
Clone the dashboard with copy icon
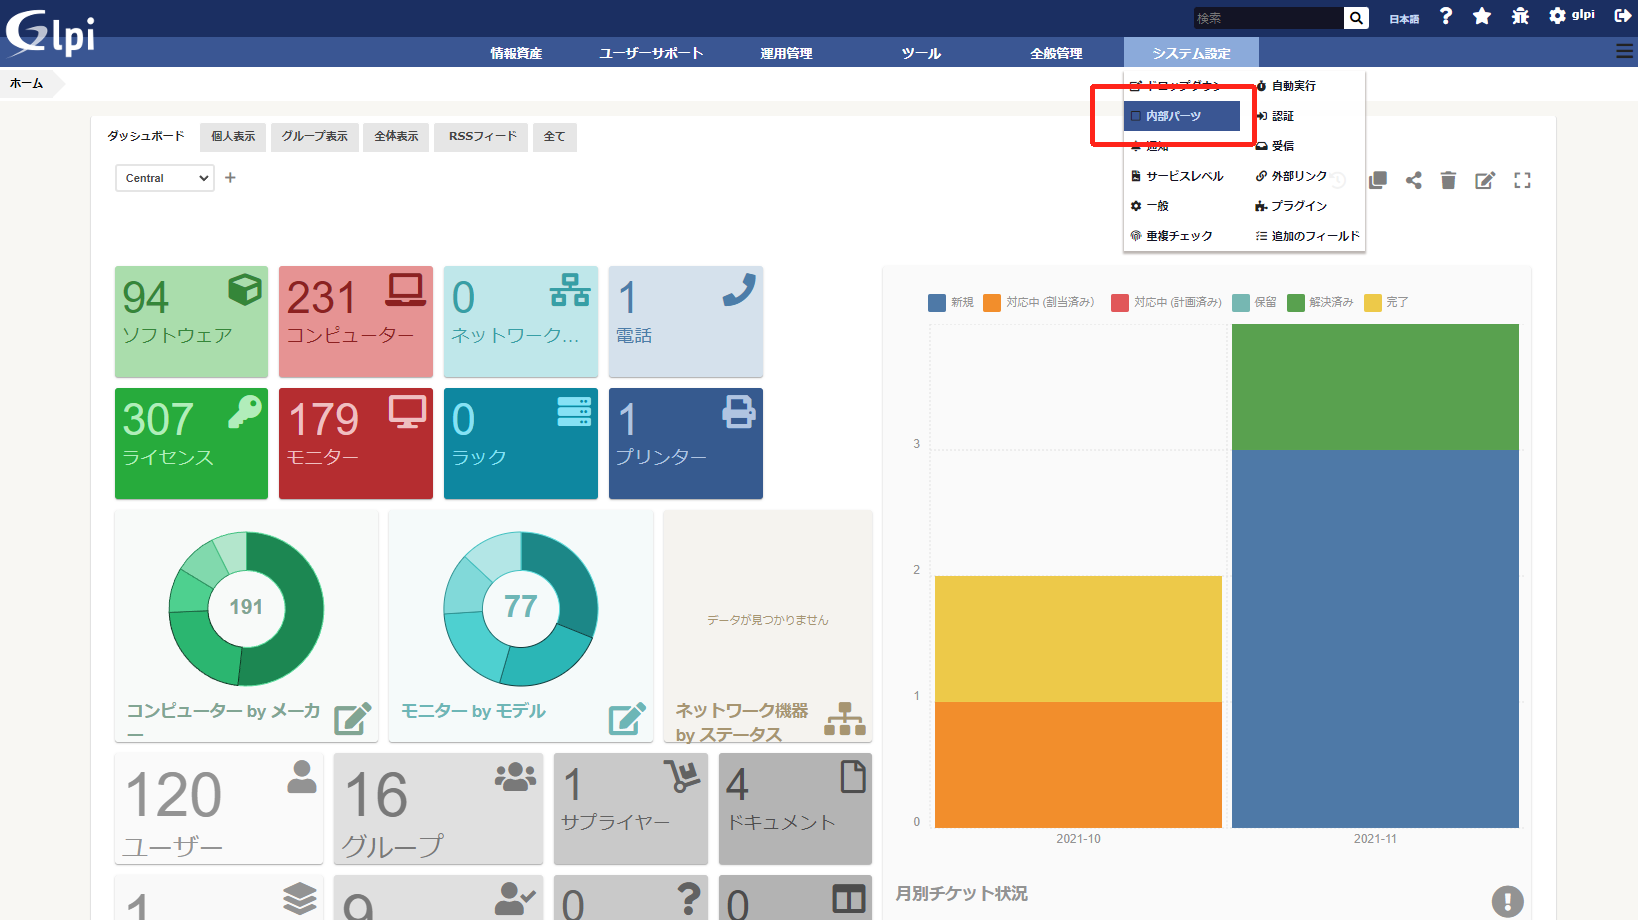point(1378,180)
